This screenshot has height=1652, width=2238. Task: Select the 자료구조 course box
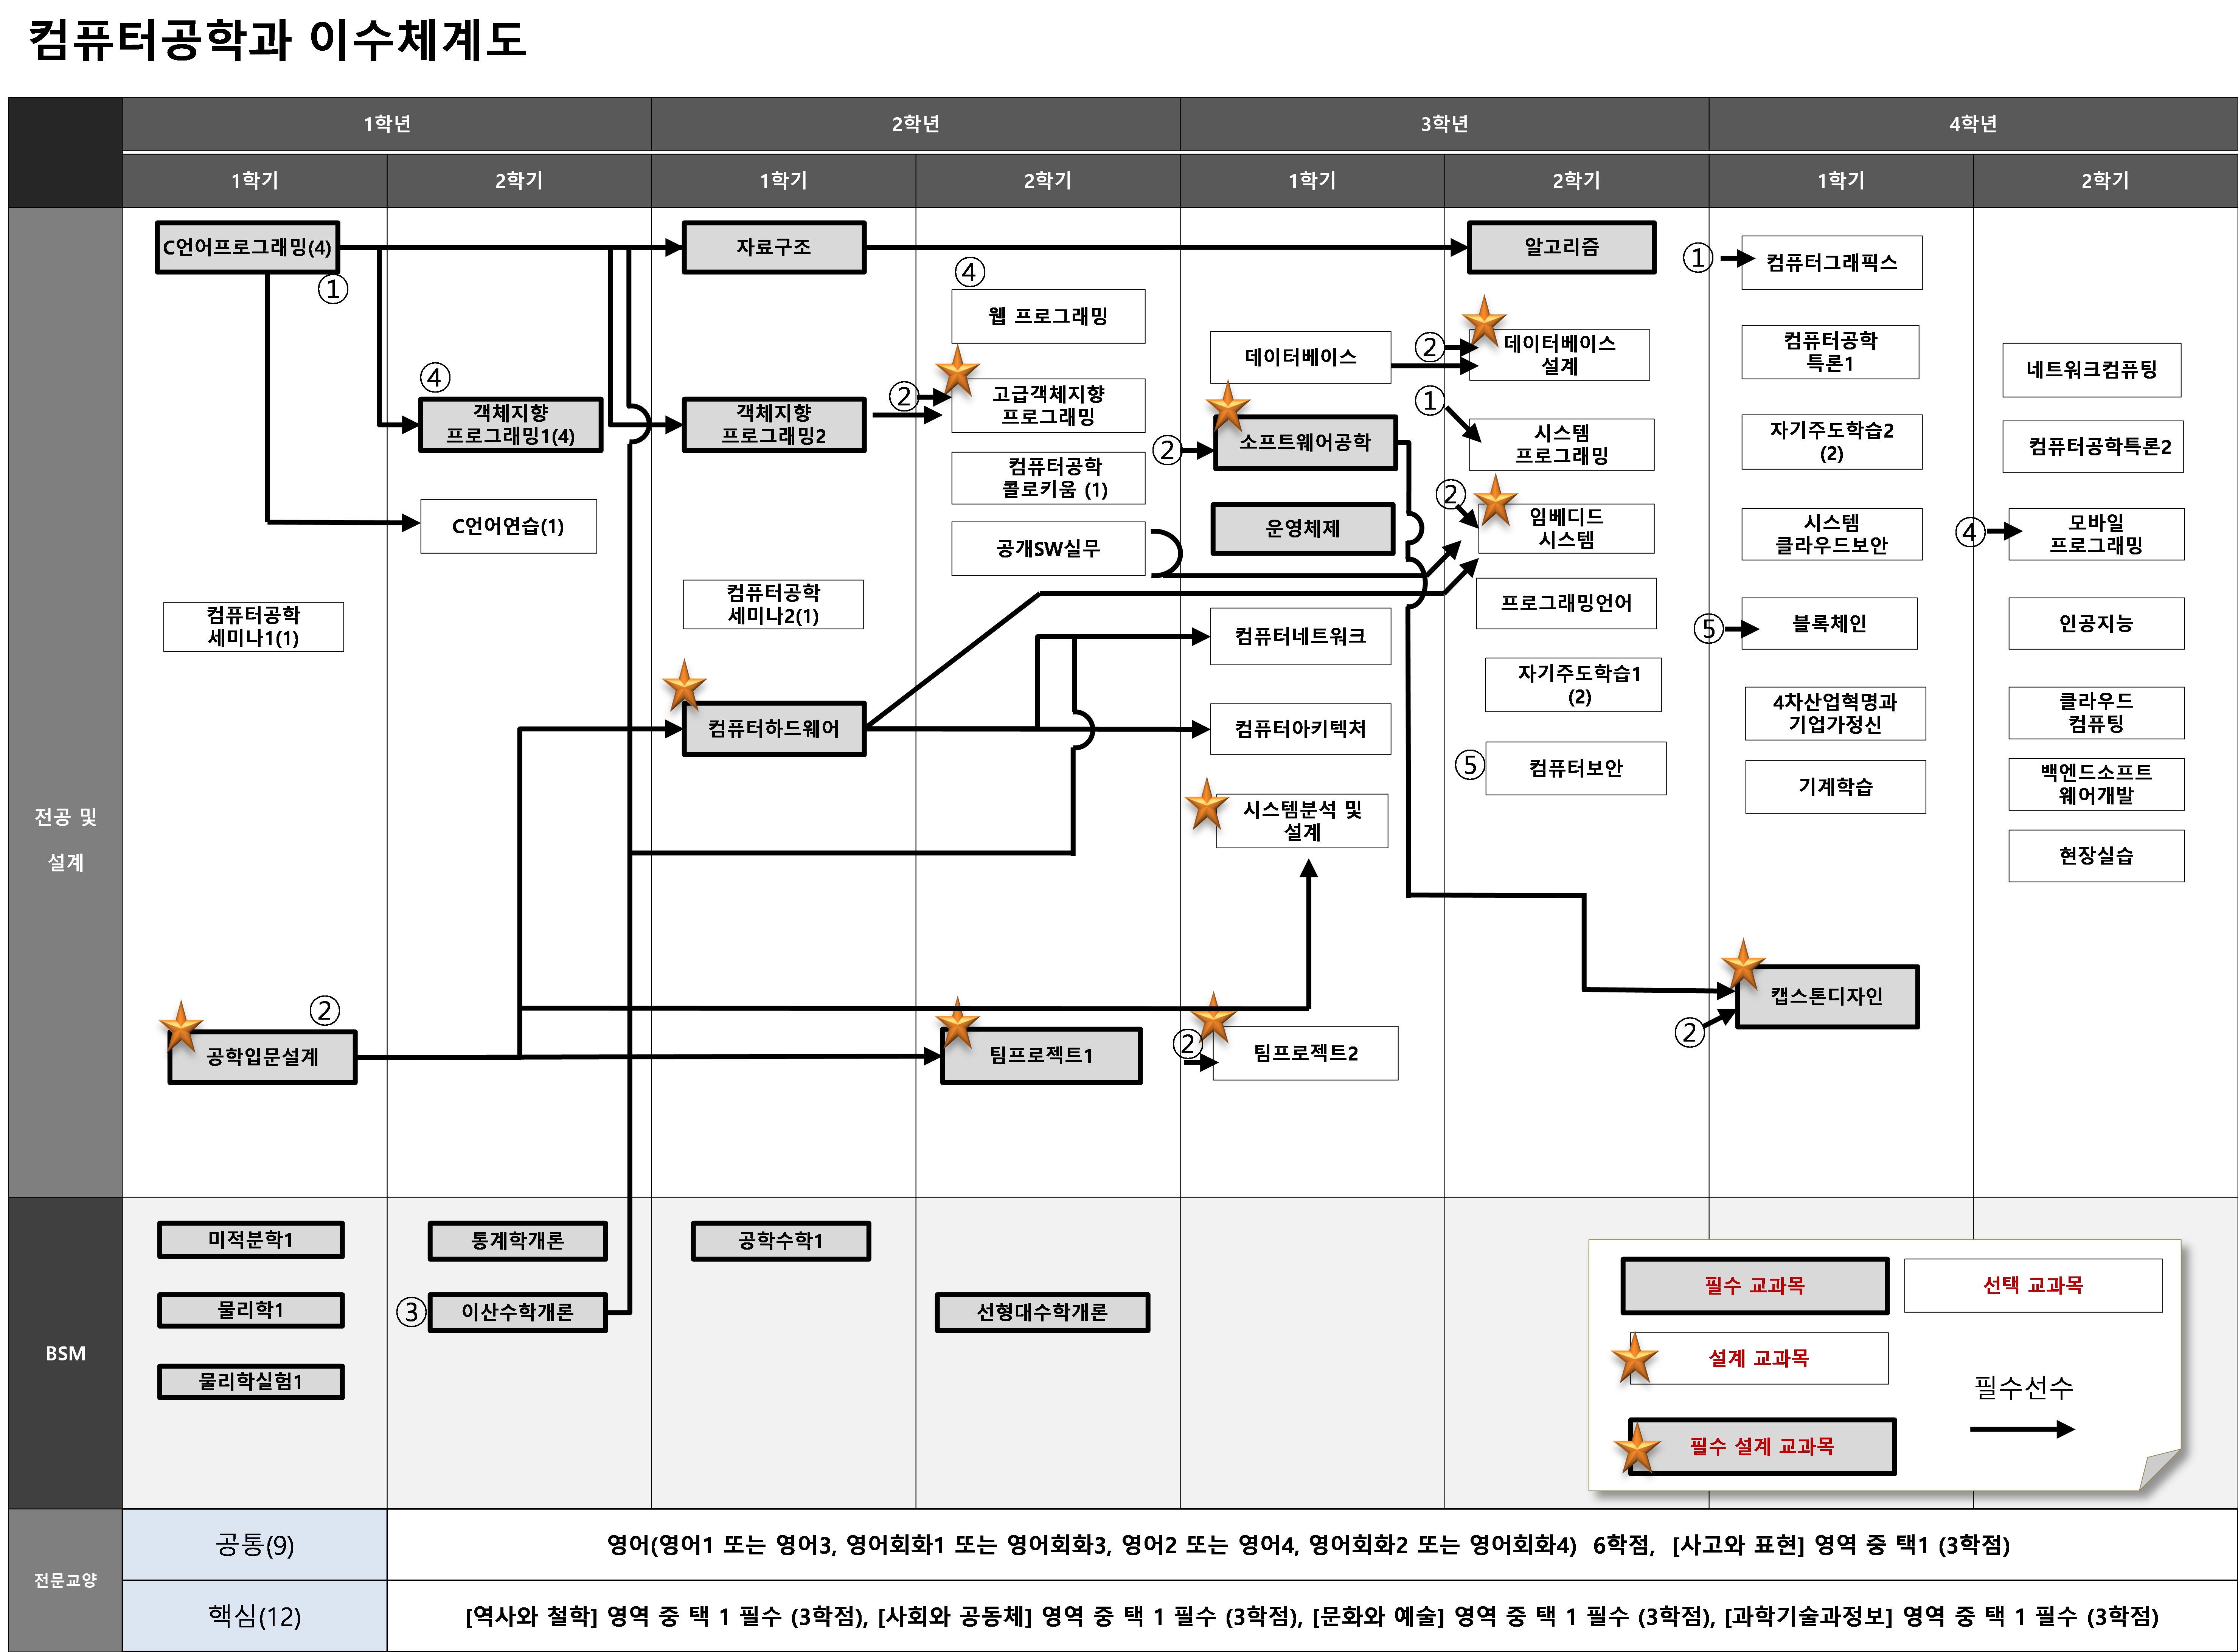774,247
